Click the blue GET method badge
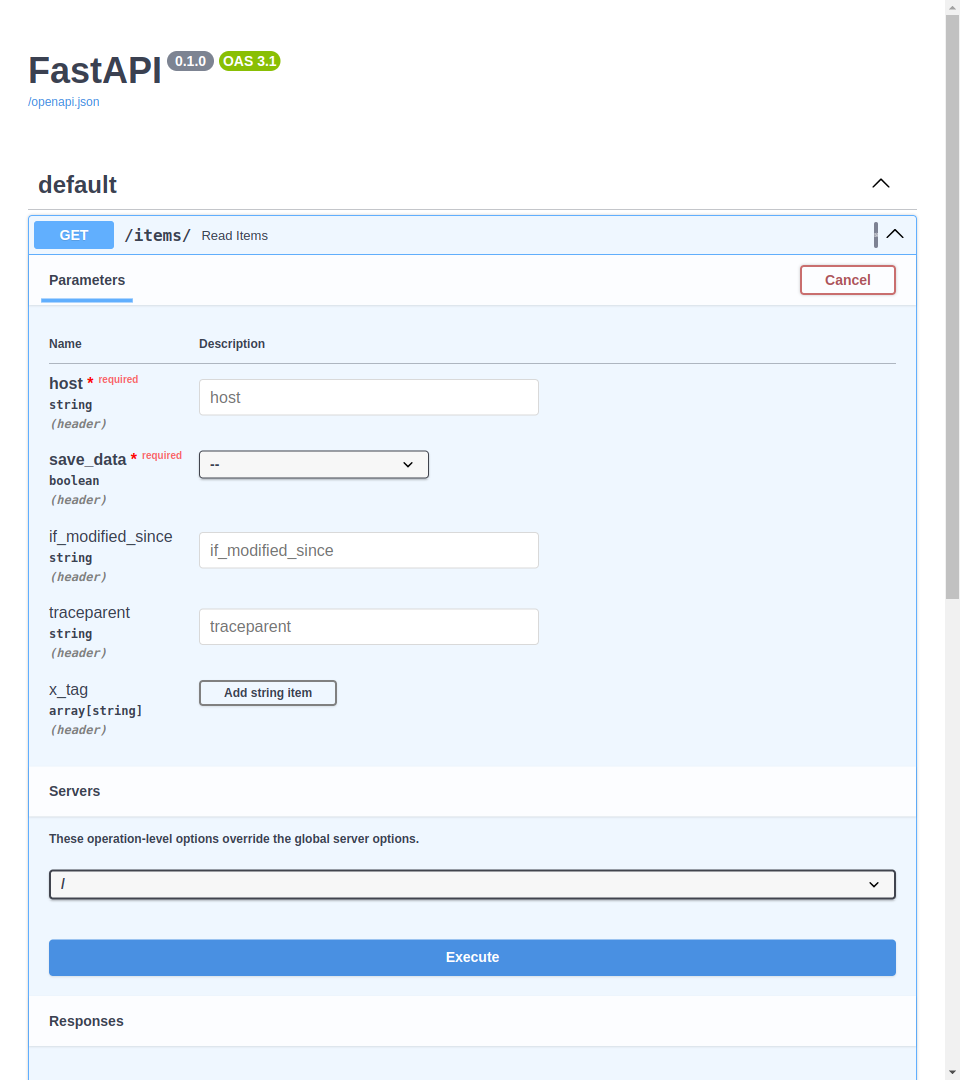 tap(74, 235)
